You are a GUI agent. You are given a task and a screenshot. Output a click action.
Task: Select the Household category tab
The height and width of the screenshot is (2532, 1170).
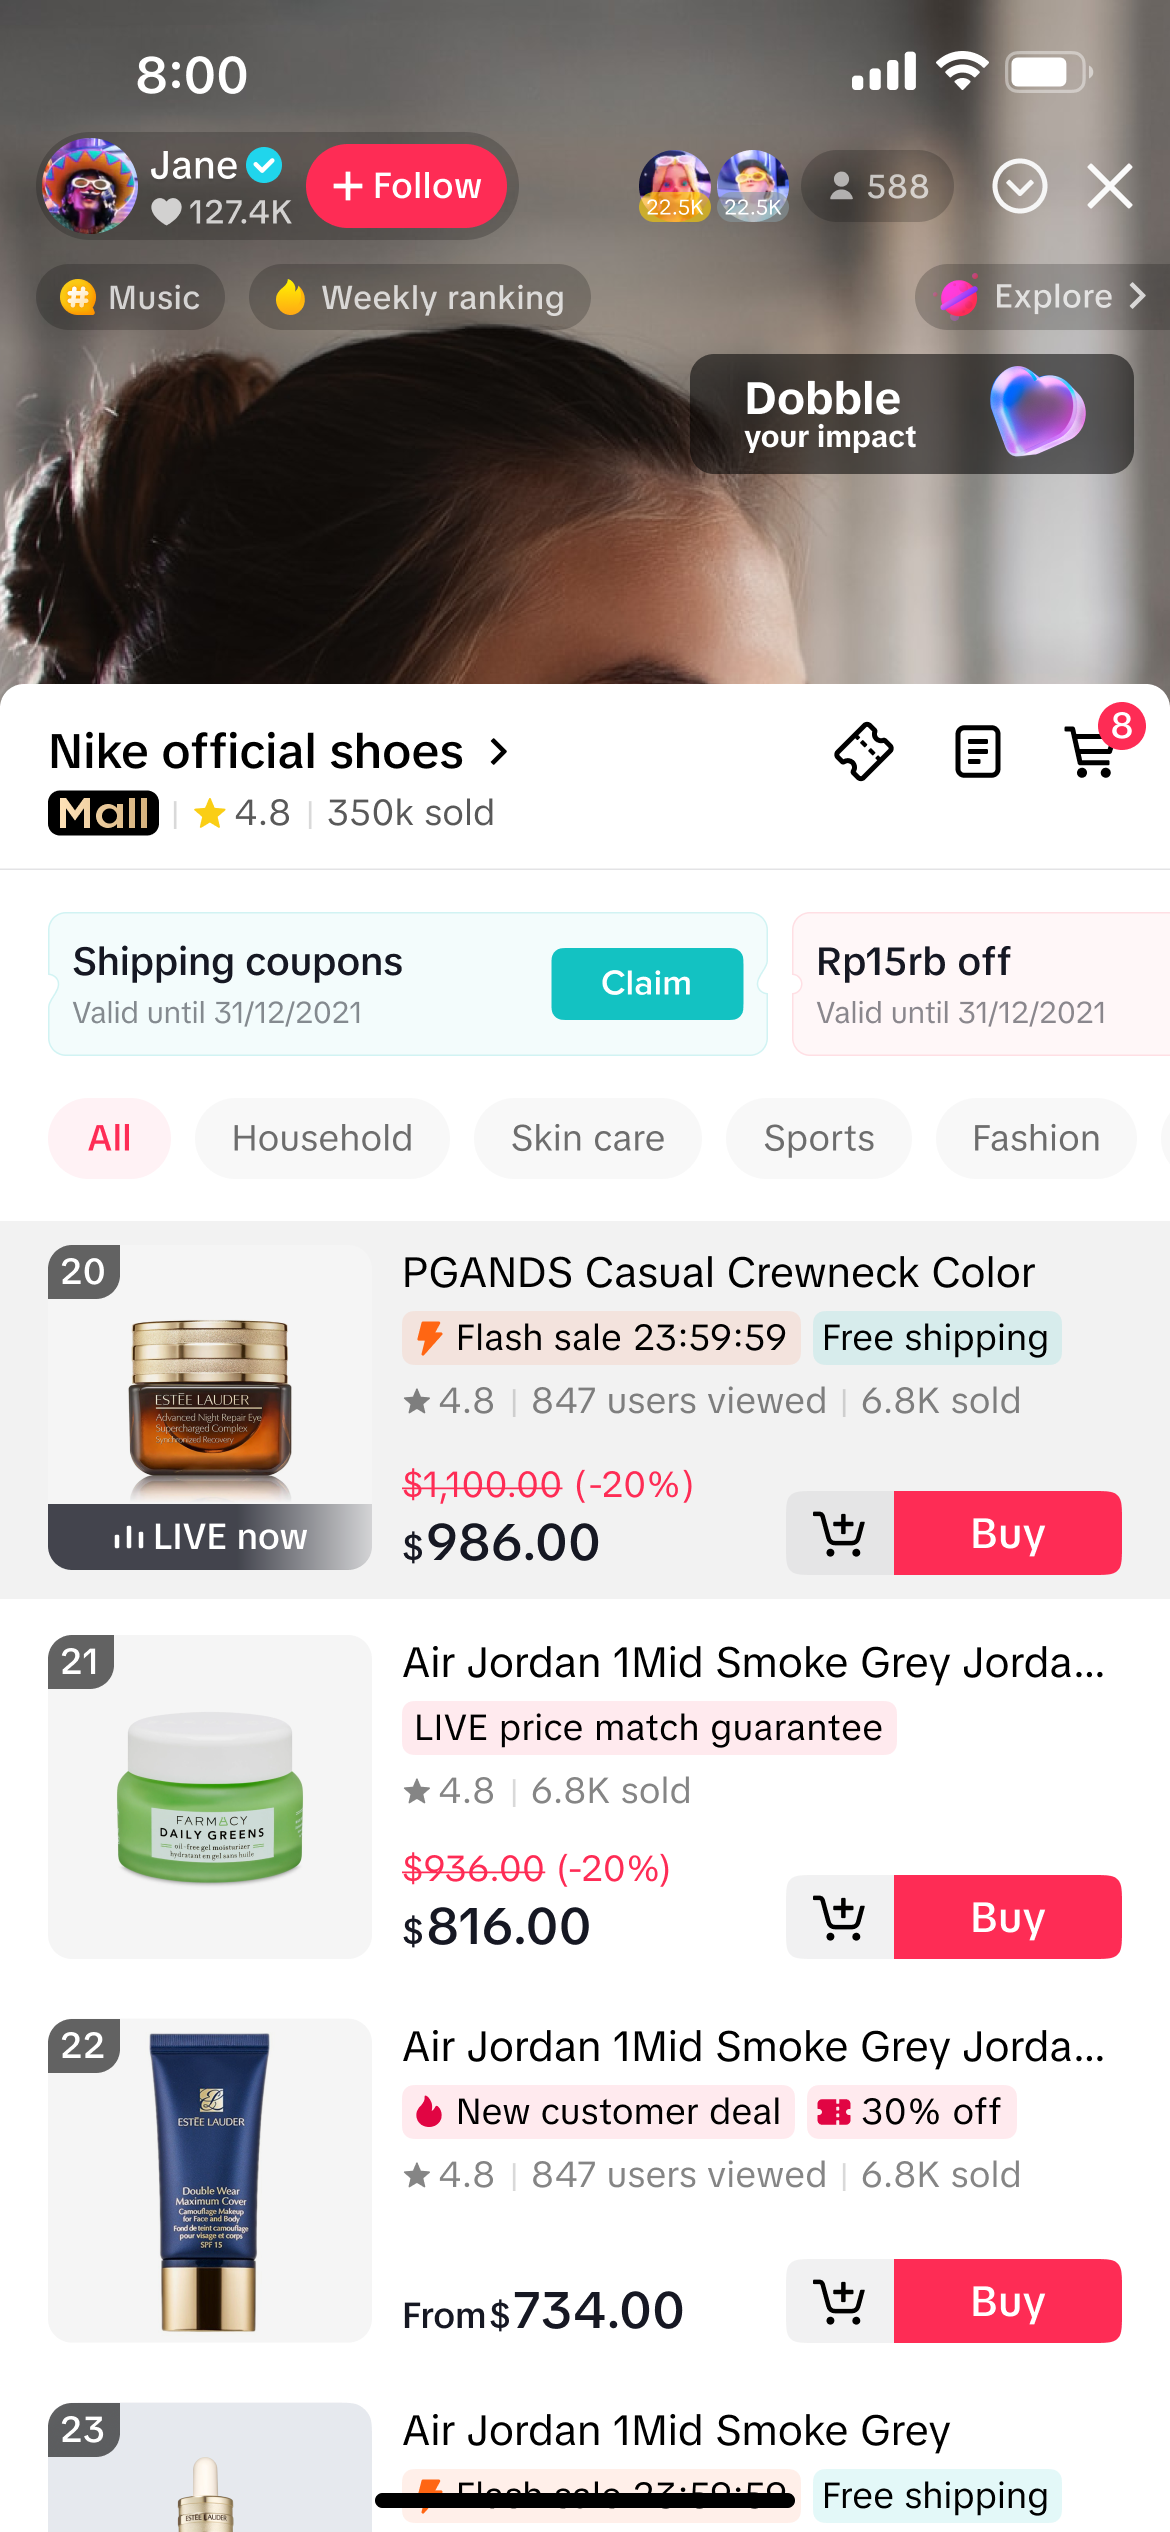coord(322,1138)
